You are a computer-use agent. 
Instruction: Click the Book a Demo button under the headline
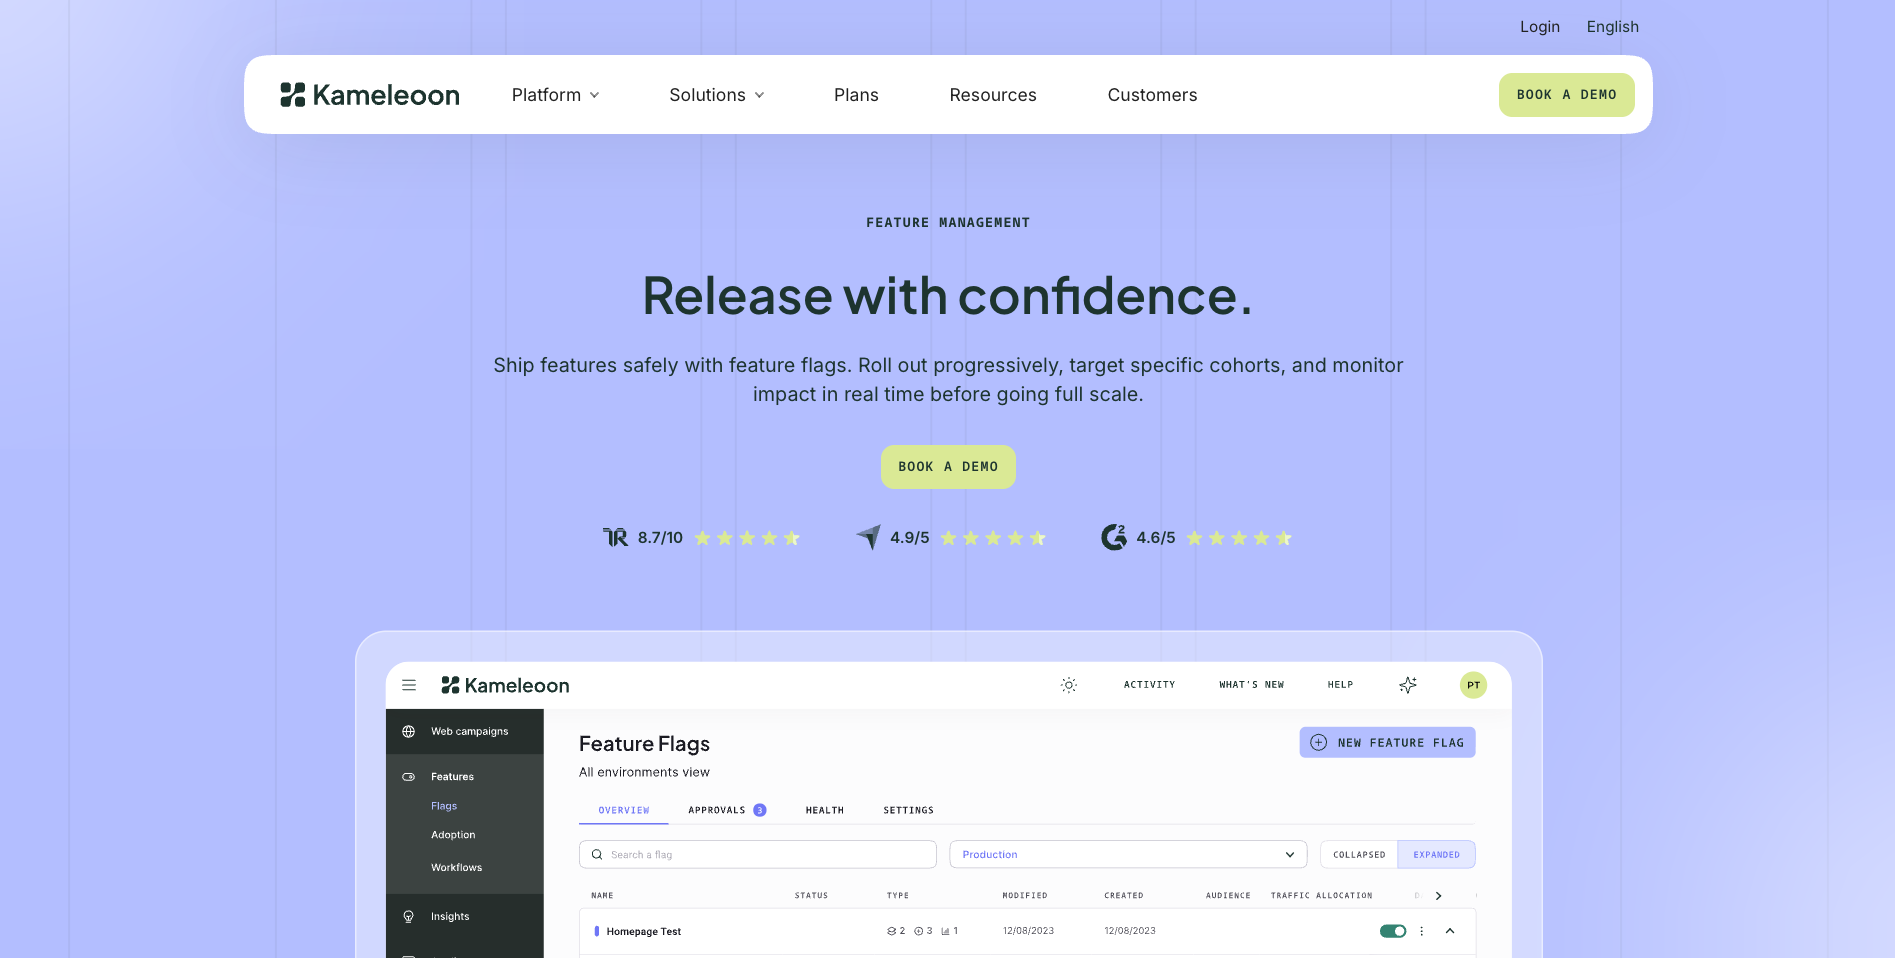948,467
